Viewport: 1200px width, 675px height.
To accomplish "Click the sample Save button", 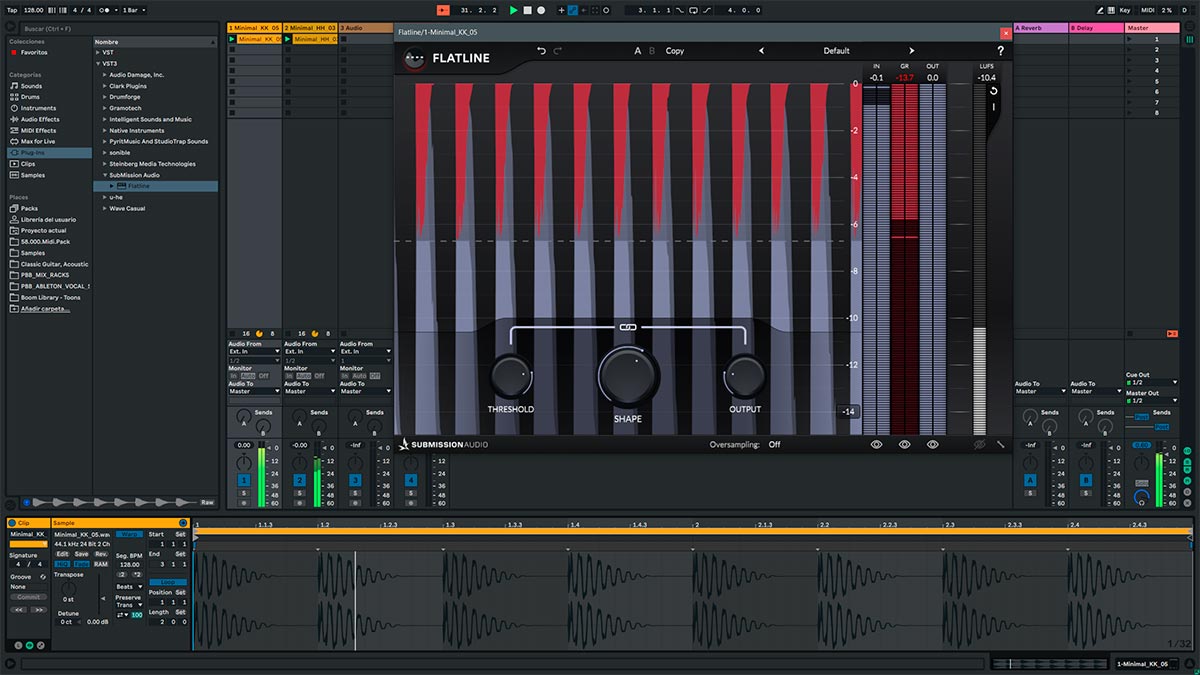I will (81, 553).
